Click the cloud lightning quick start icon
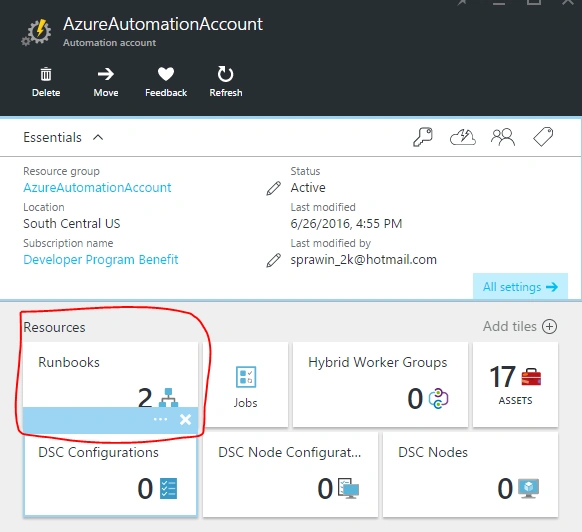 [x=462, y=137]
